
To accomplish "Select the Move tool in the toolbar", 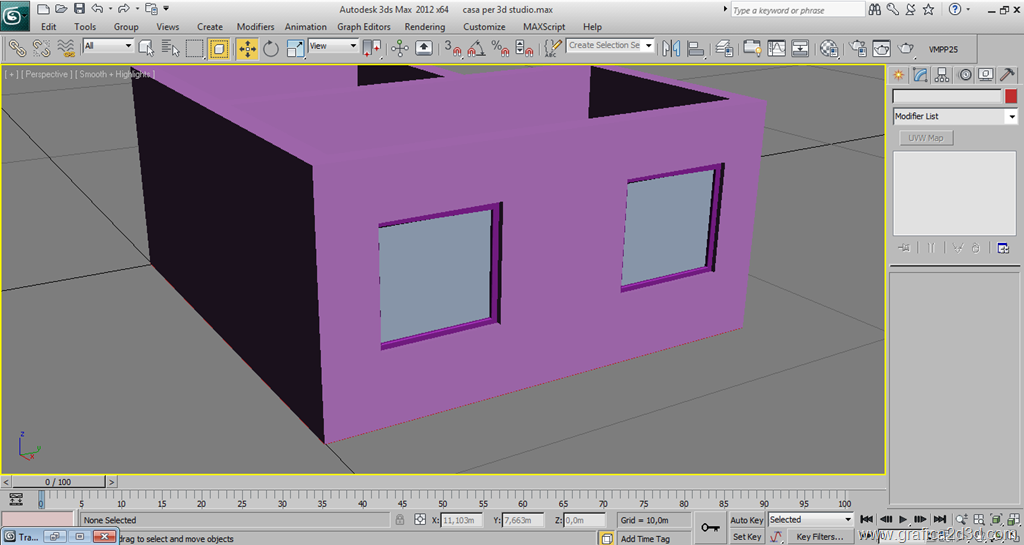I will (247, 48).
